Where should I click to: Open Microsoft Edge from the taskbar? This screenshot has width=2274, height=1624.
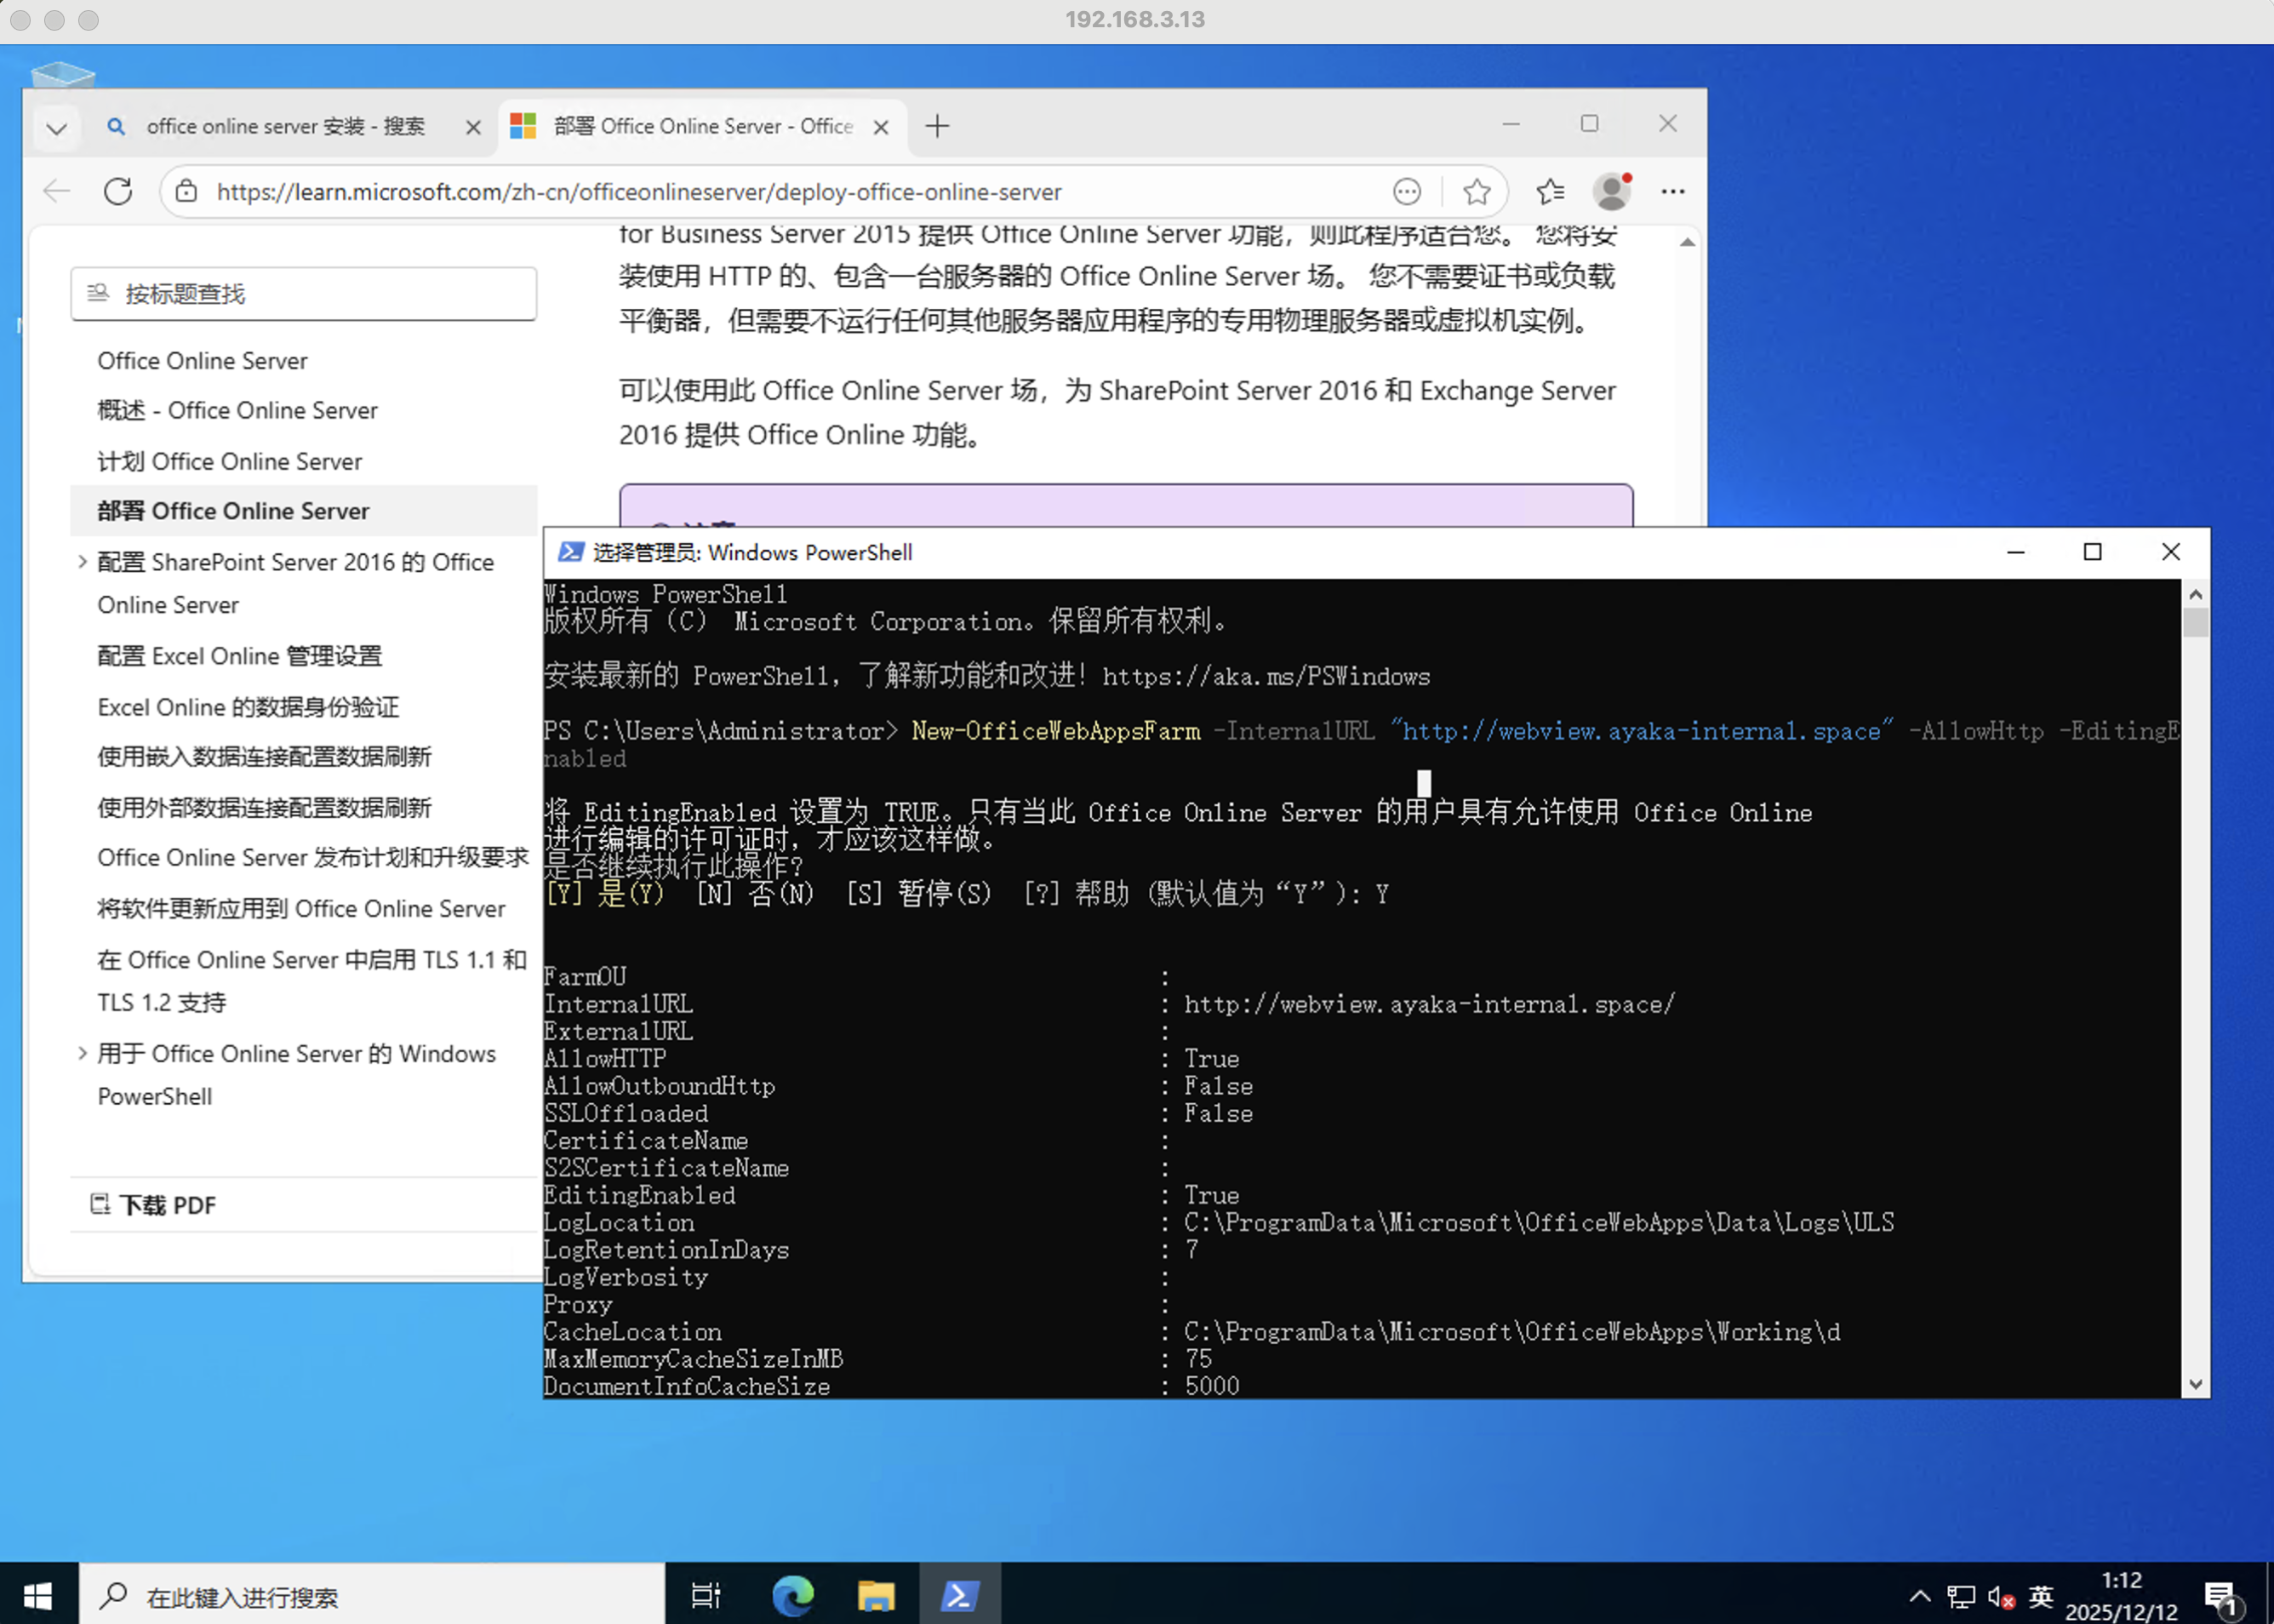click(x=793, y=1595)
